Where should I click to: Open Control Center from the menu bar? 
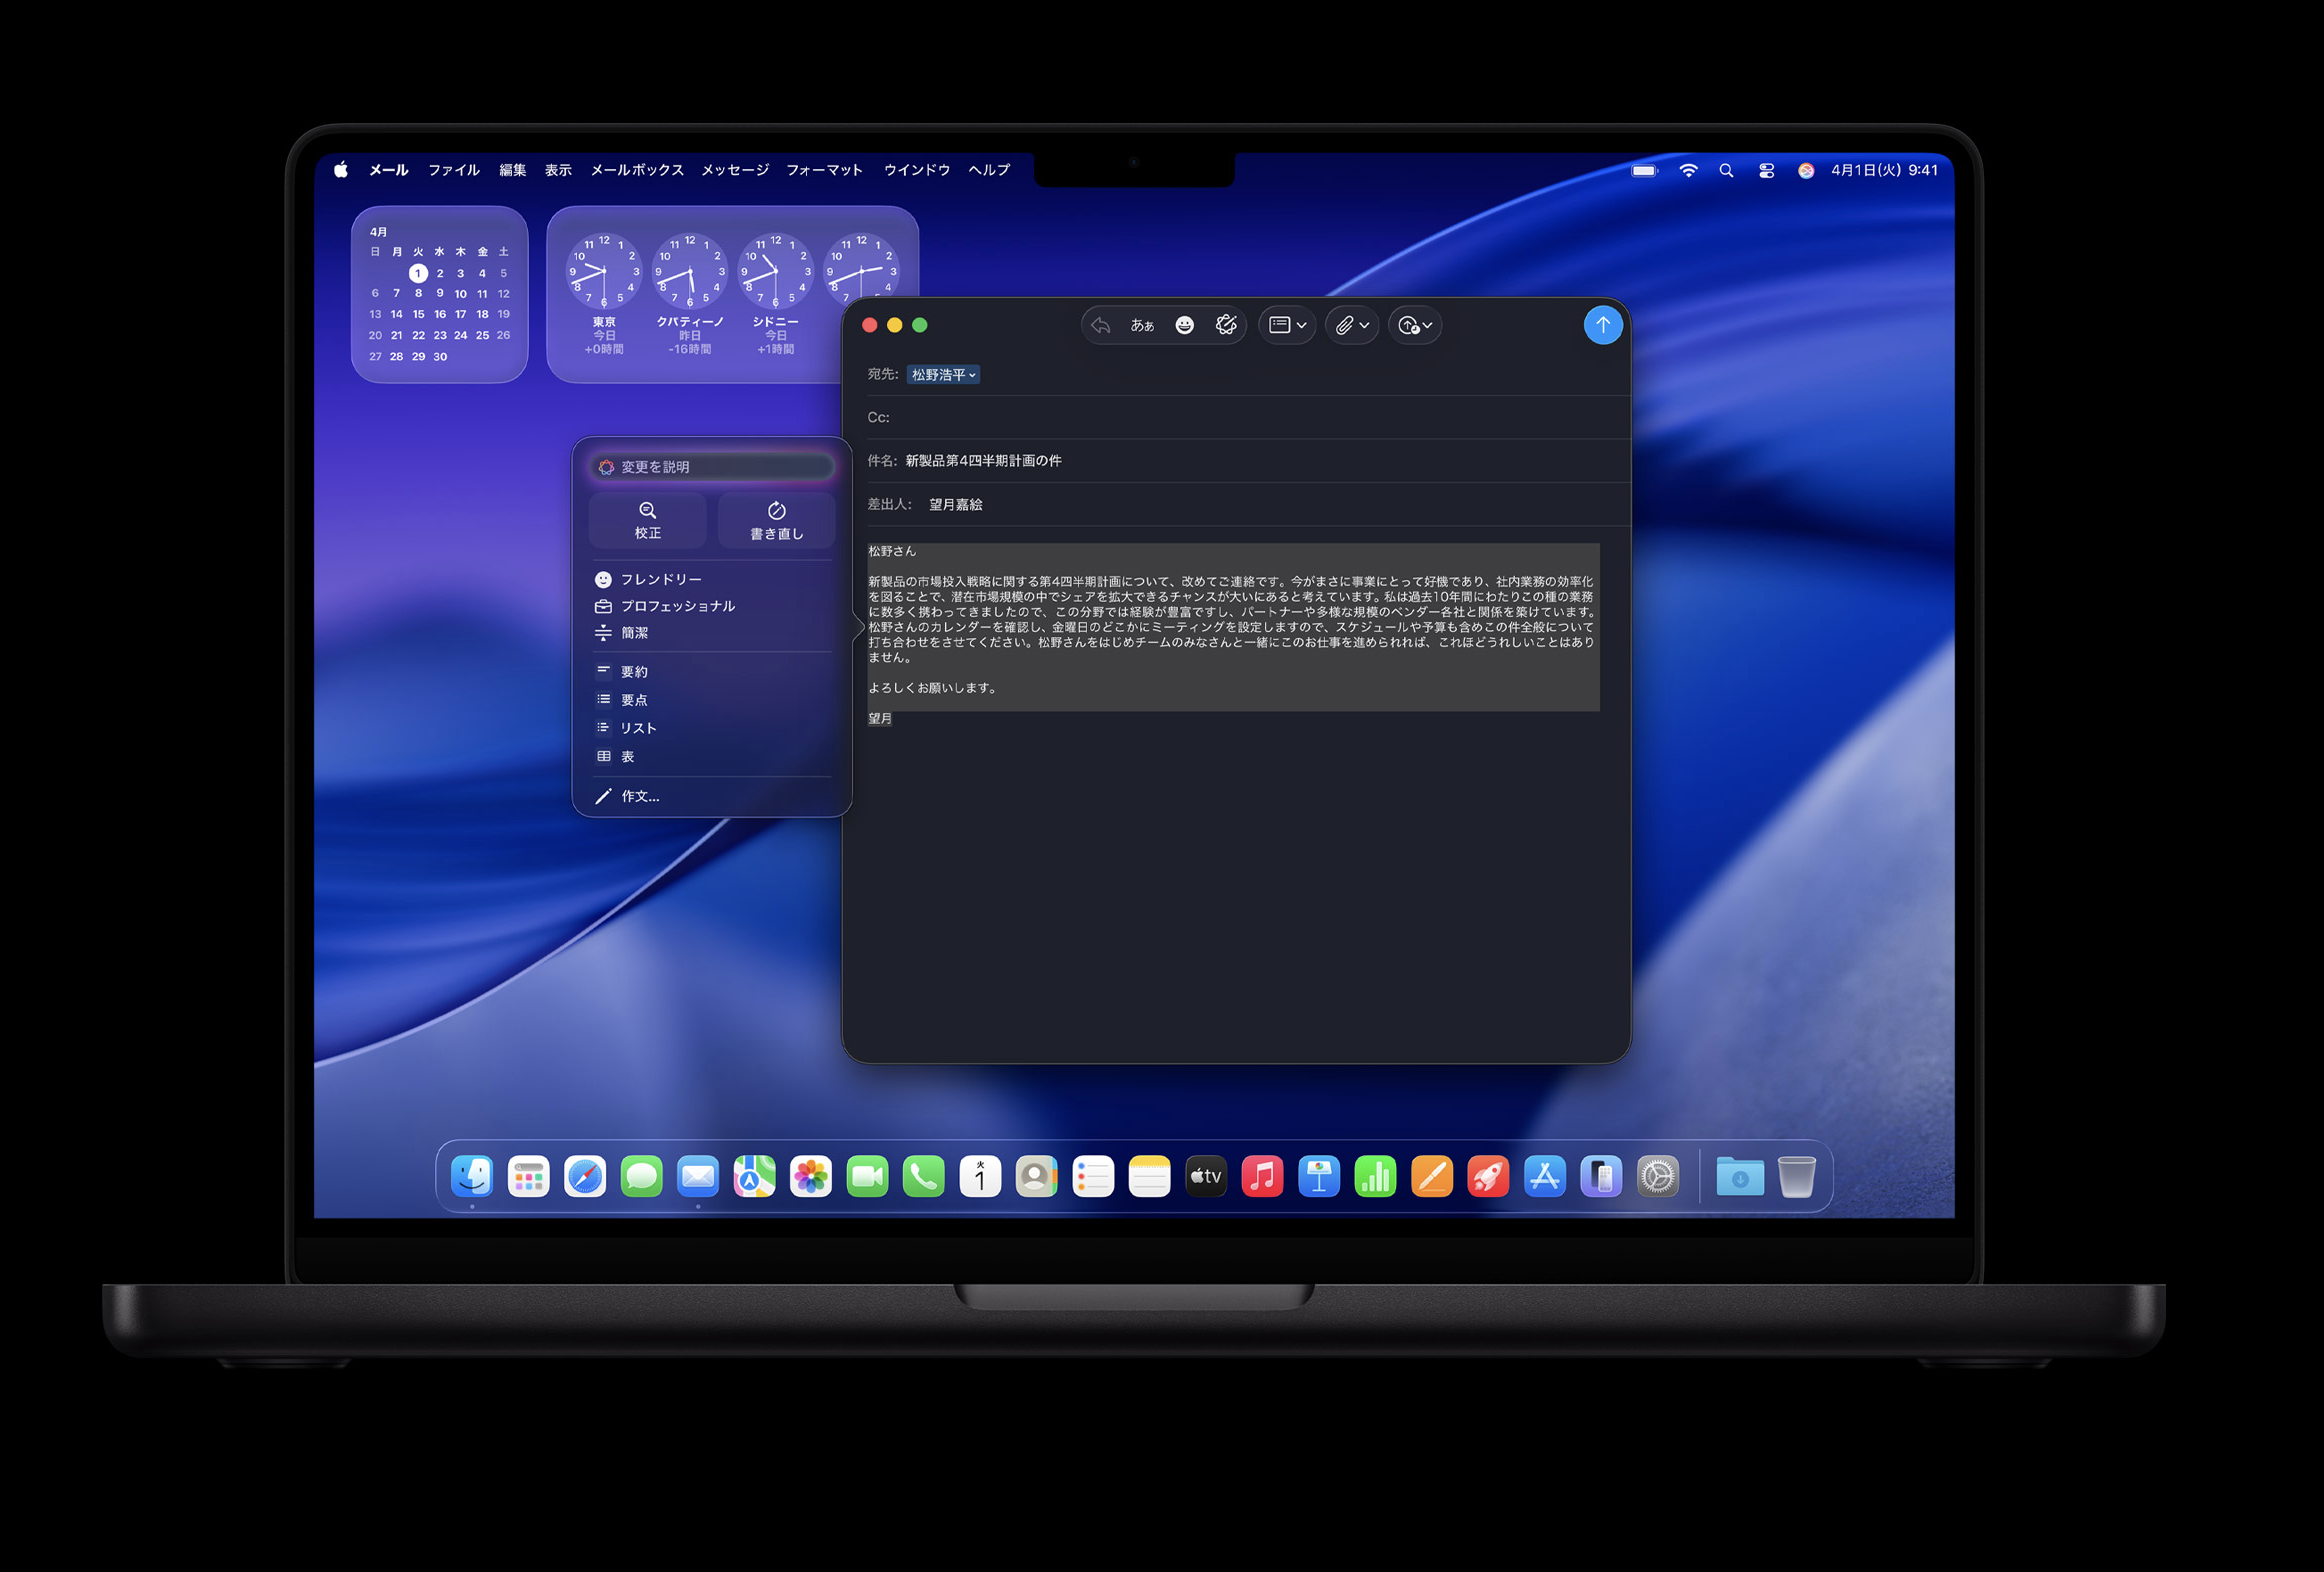pos(1766,171)
